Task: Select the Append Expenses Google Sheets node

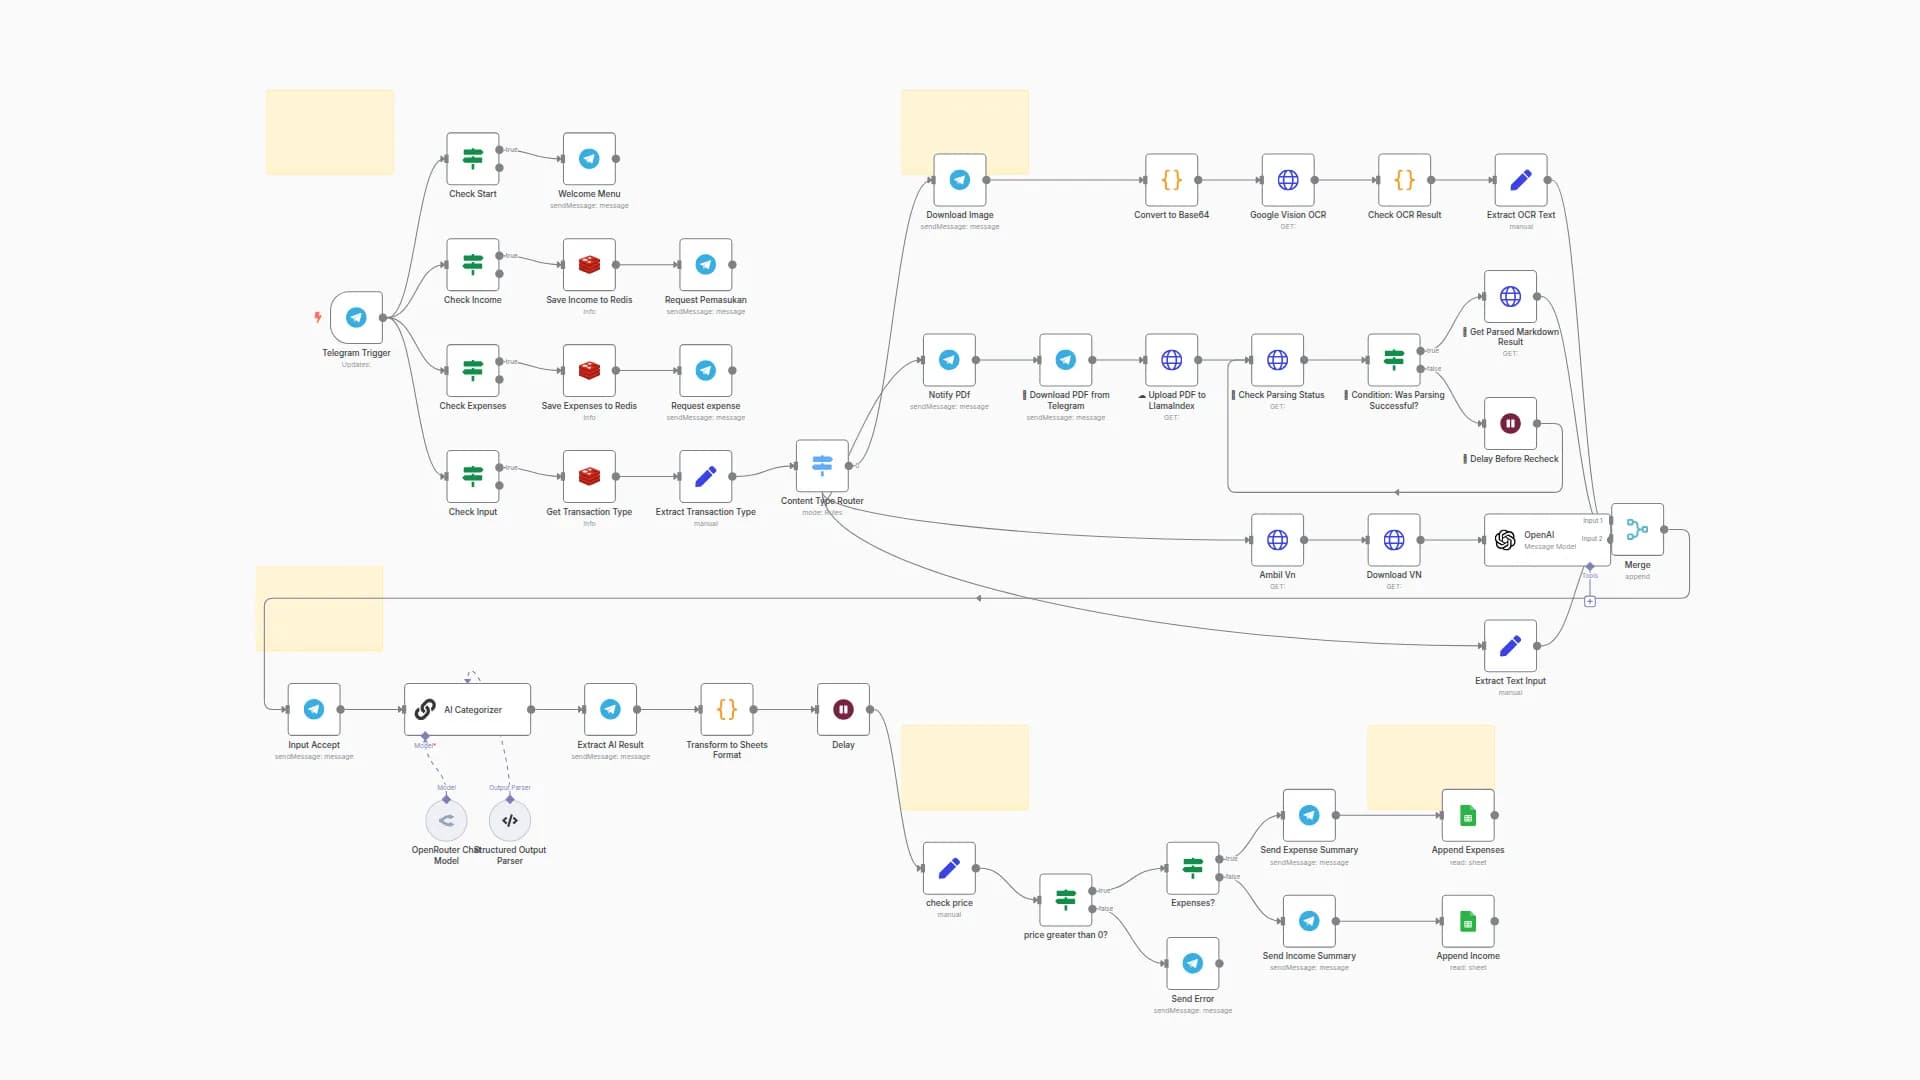Action: [x=1468, y=816]
